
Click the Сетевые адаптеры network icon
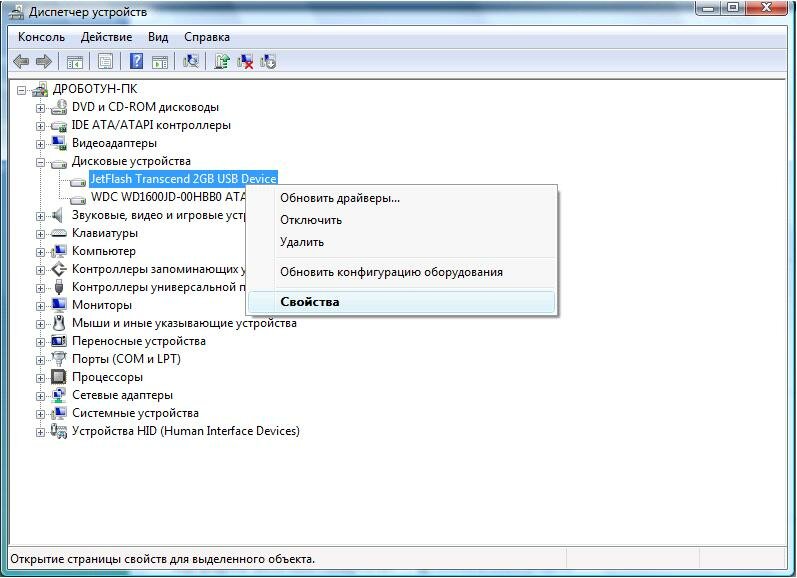pyautogui.click(x=59, y=395)
